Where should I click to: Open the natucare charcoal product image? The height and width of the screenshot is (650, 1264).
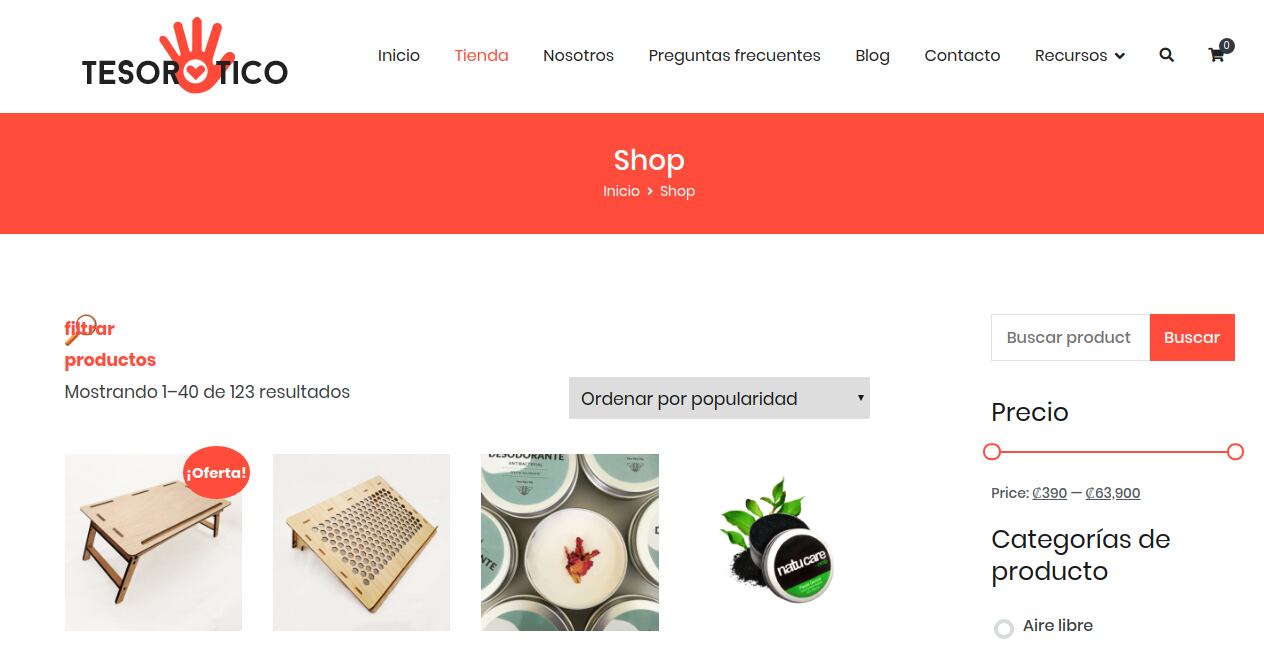[777, 542]
